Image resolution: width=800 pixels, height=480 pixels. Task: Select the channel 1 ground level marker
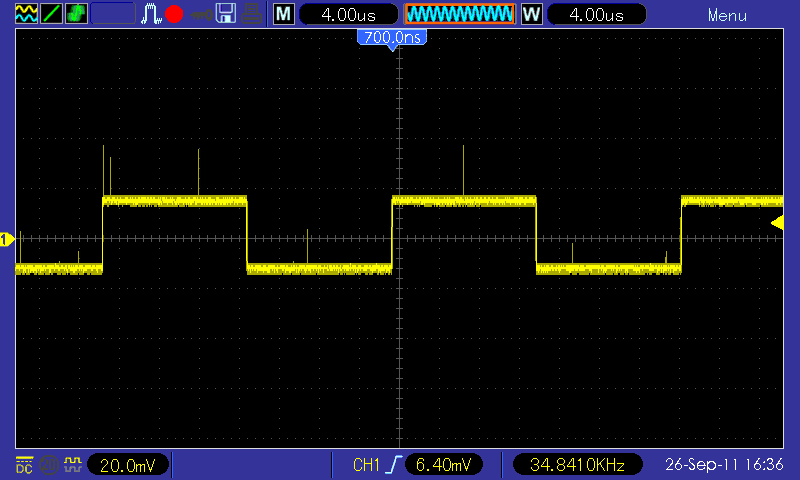click(x=7, y=239)
